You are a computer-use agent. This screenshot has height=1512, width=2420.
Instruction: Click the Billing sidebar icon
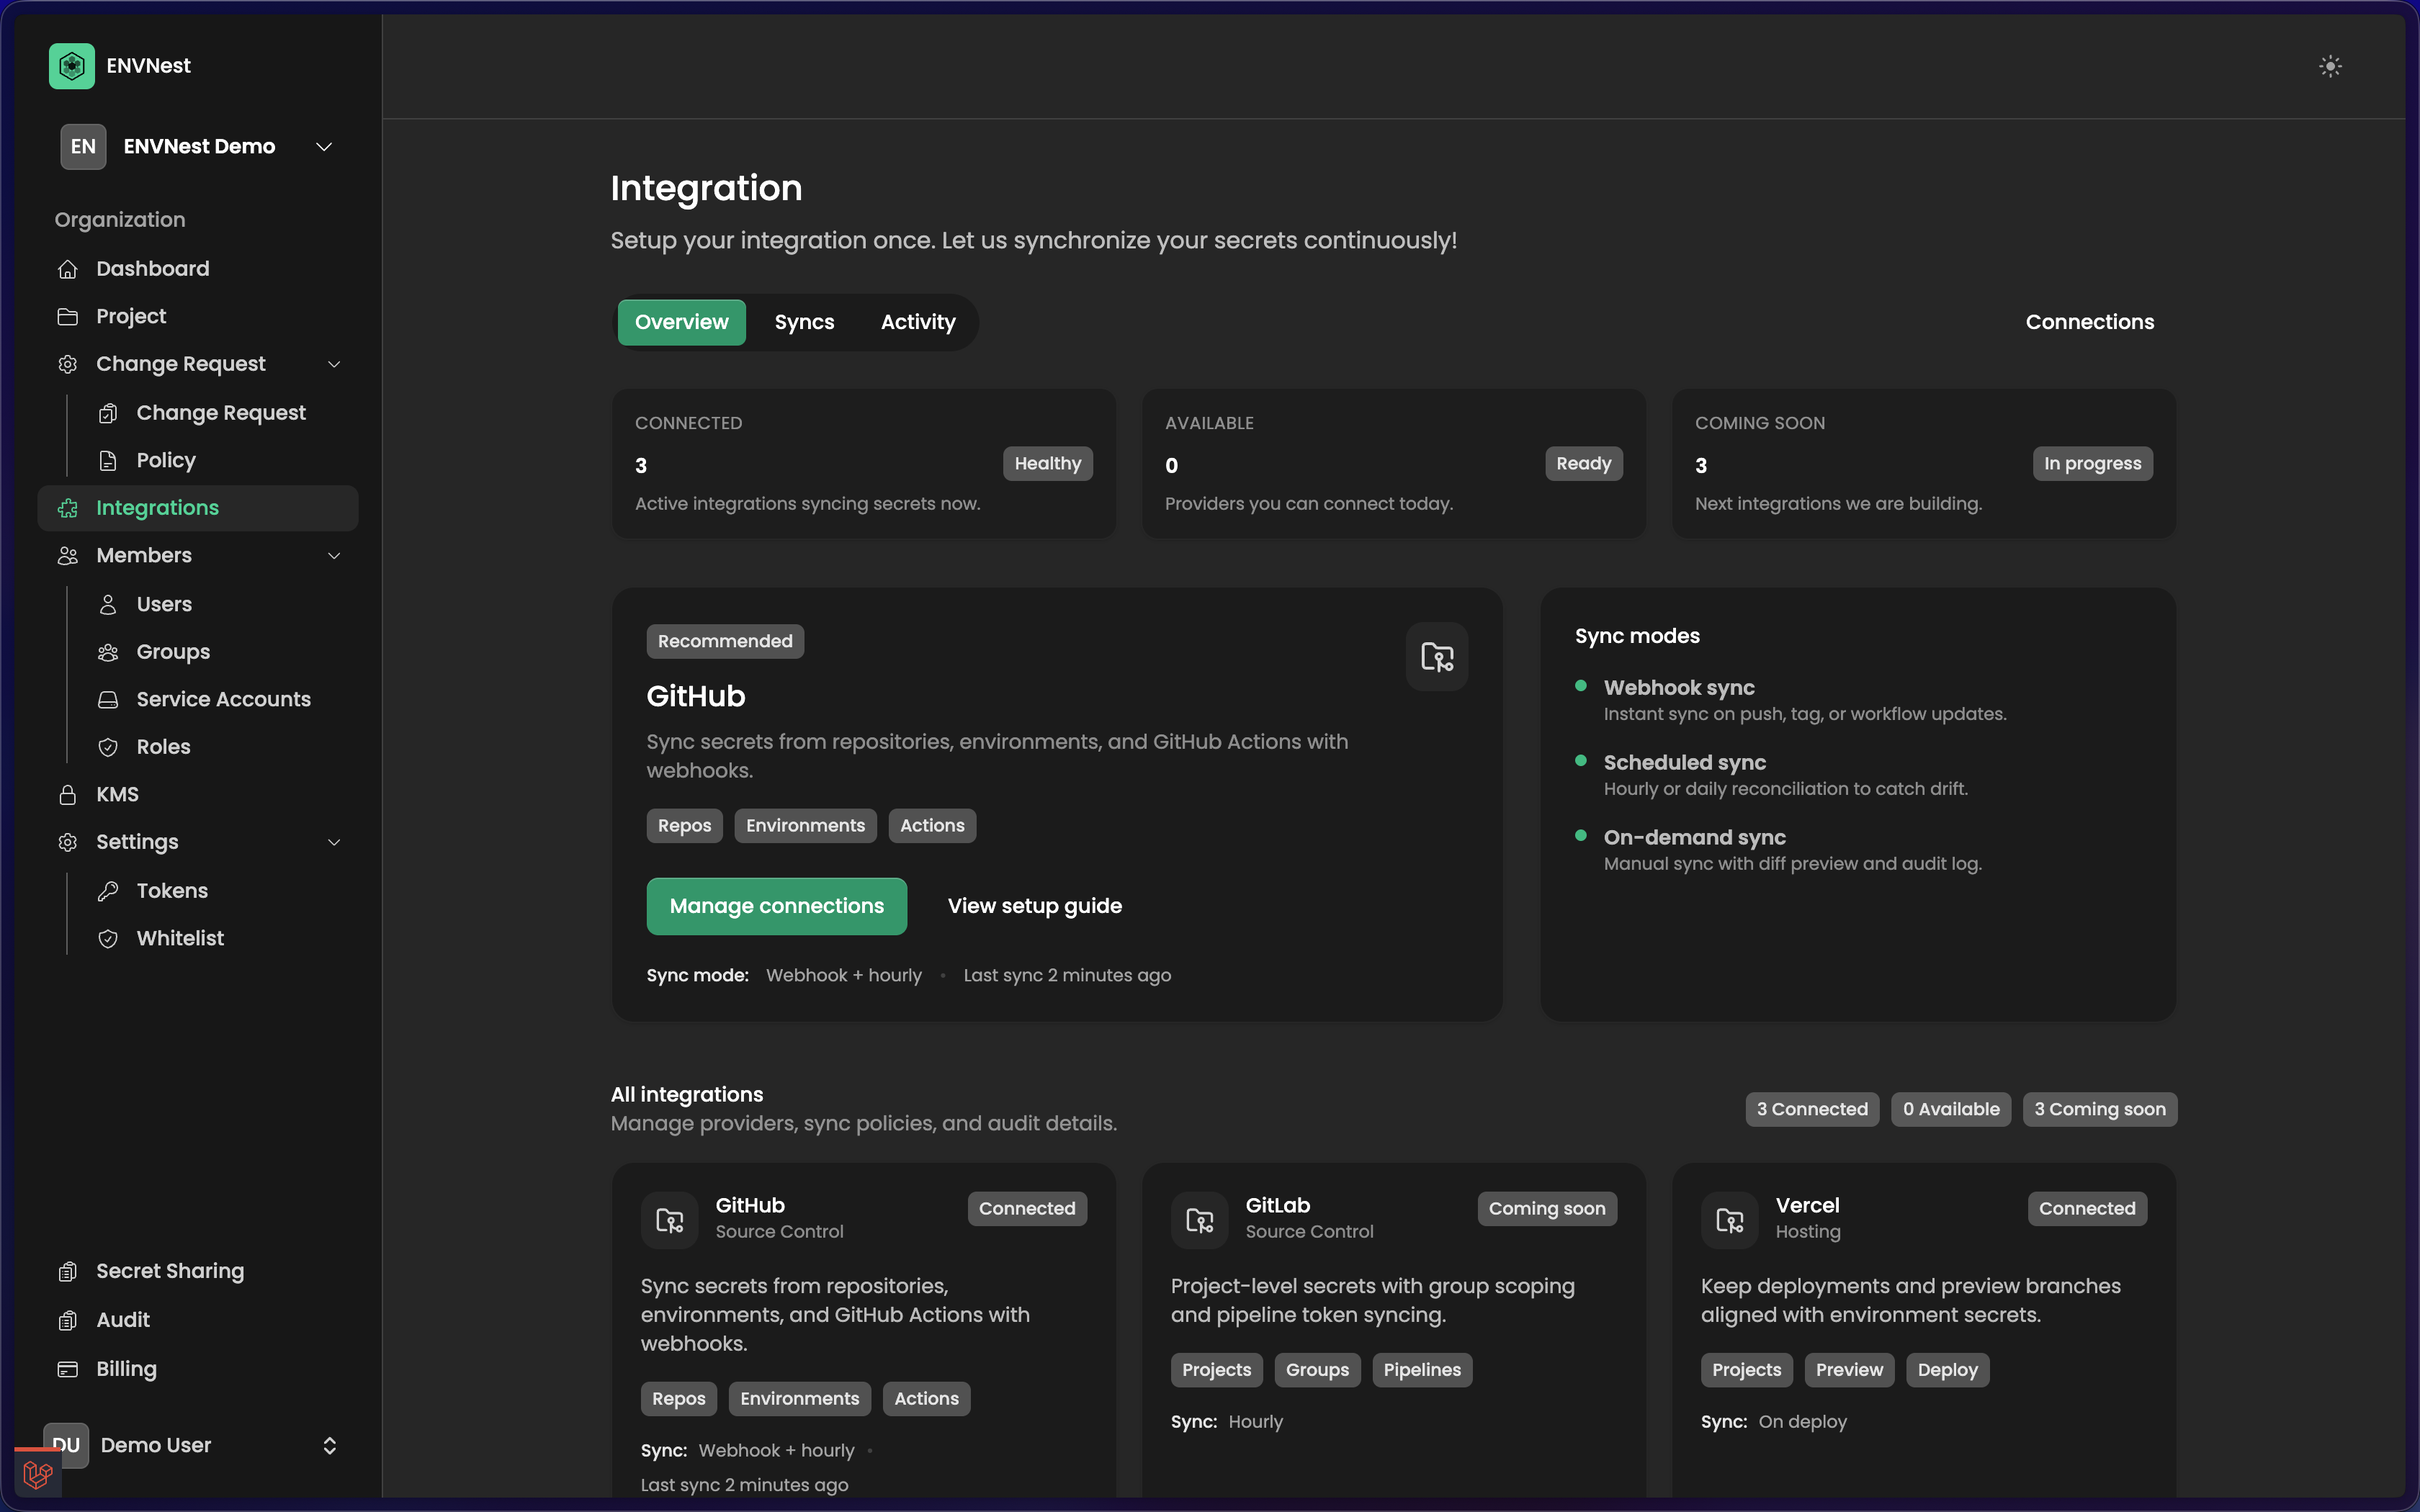pos(68,1368)
